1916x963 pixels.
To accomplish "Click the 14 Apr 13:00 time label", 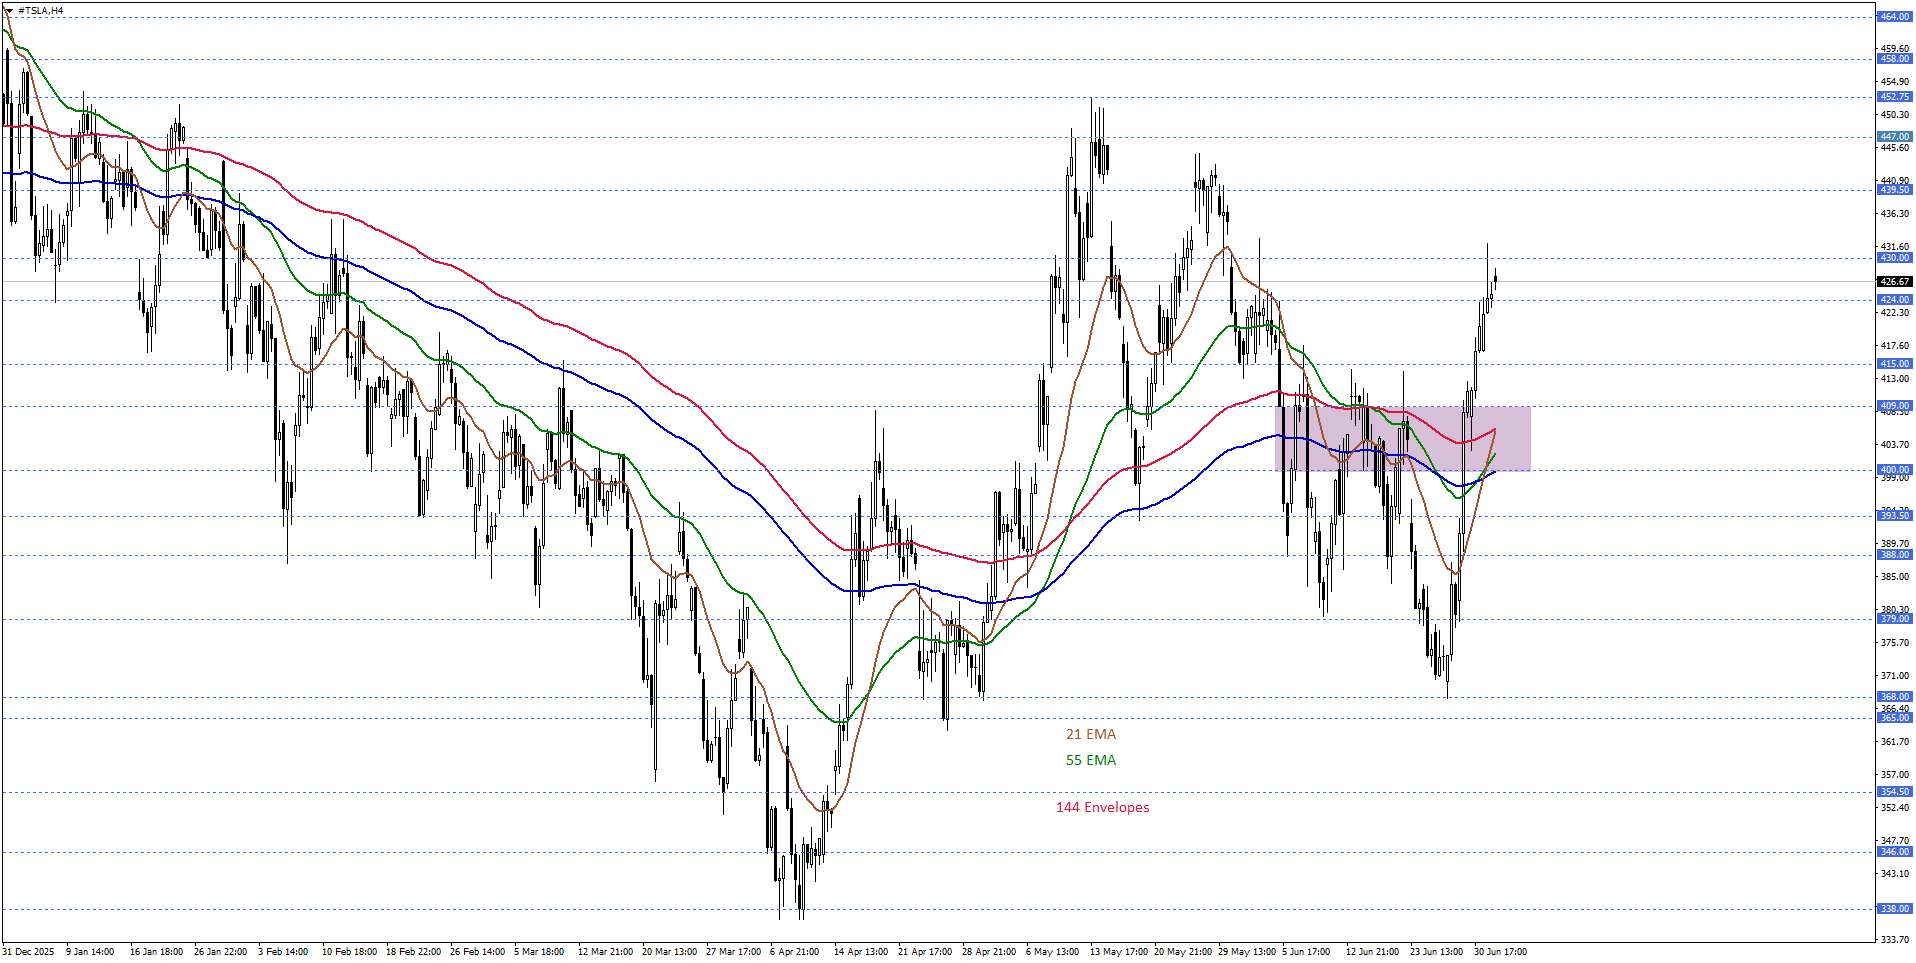I will [861, 952].
